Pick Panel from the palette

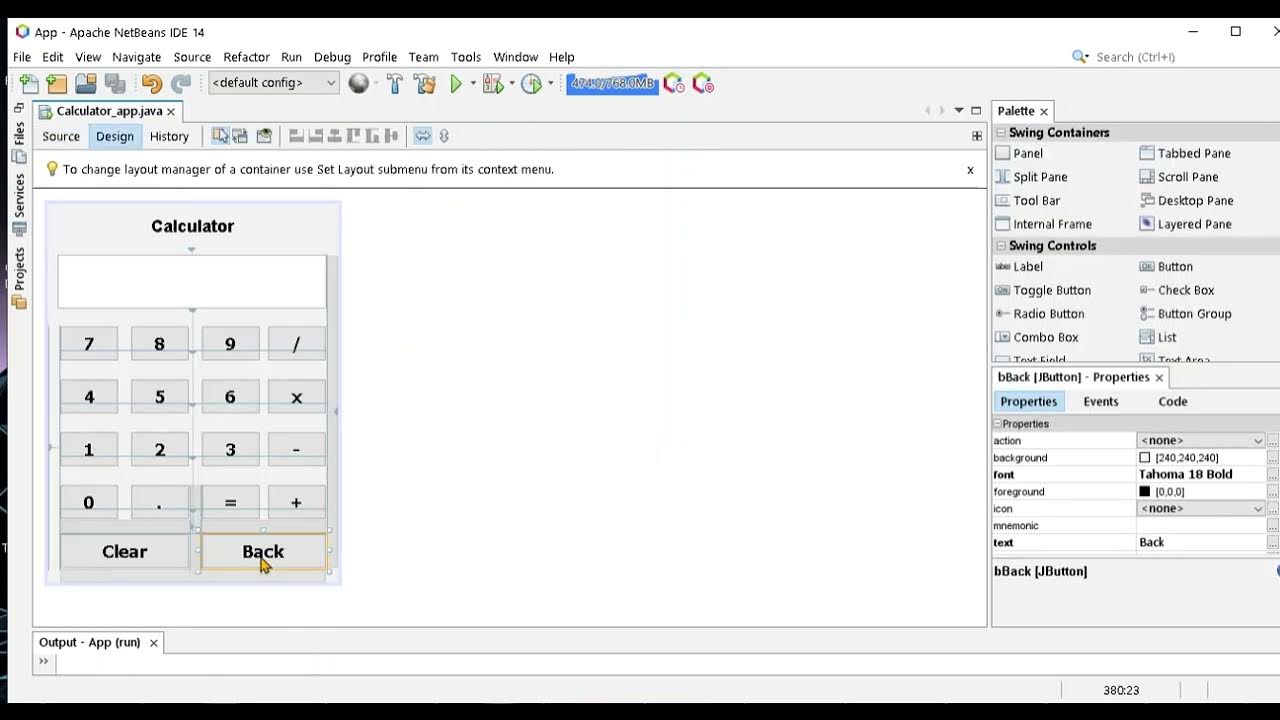point(1020,153)
